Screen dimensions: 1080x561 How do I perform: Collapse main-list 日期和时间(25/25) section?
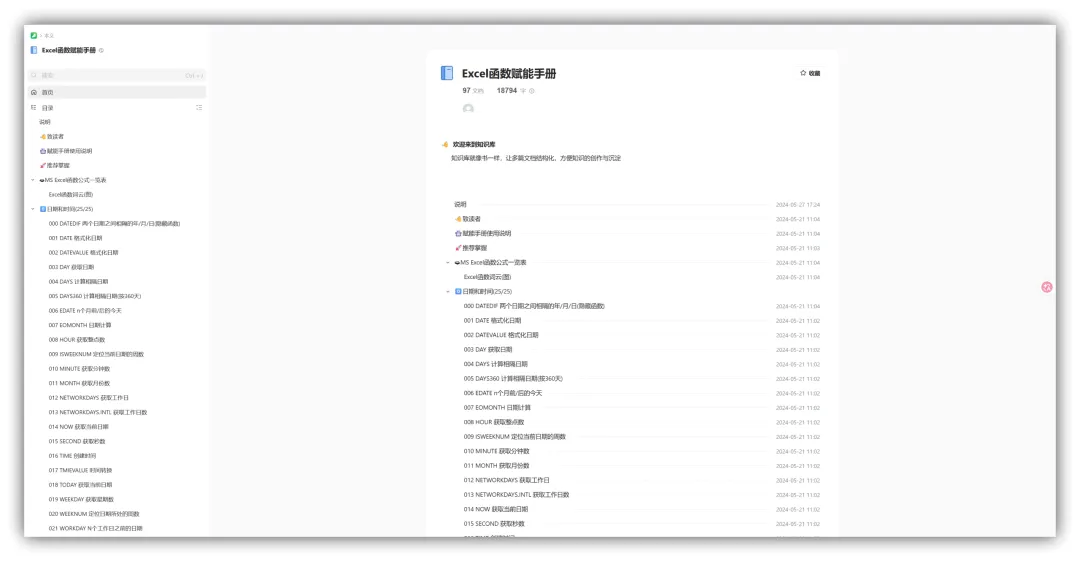click(448, 292)
